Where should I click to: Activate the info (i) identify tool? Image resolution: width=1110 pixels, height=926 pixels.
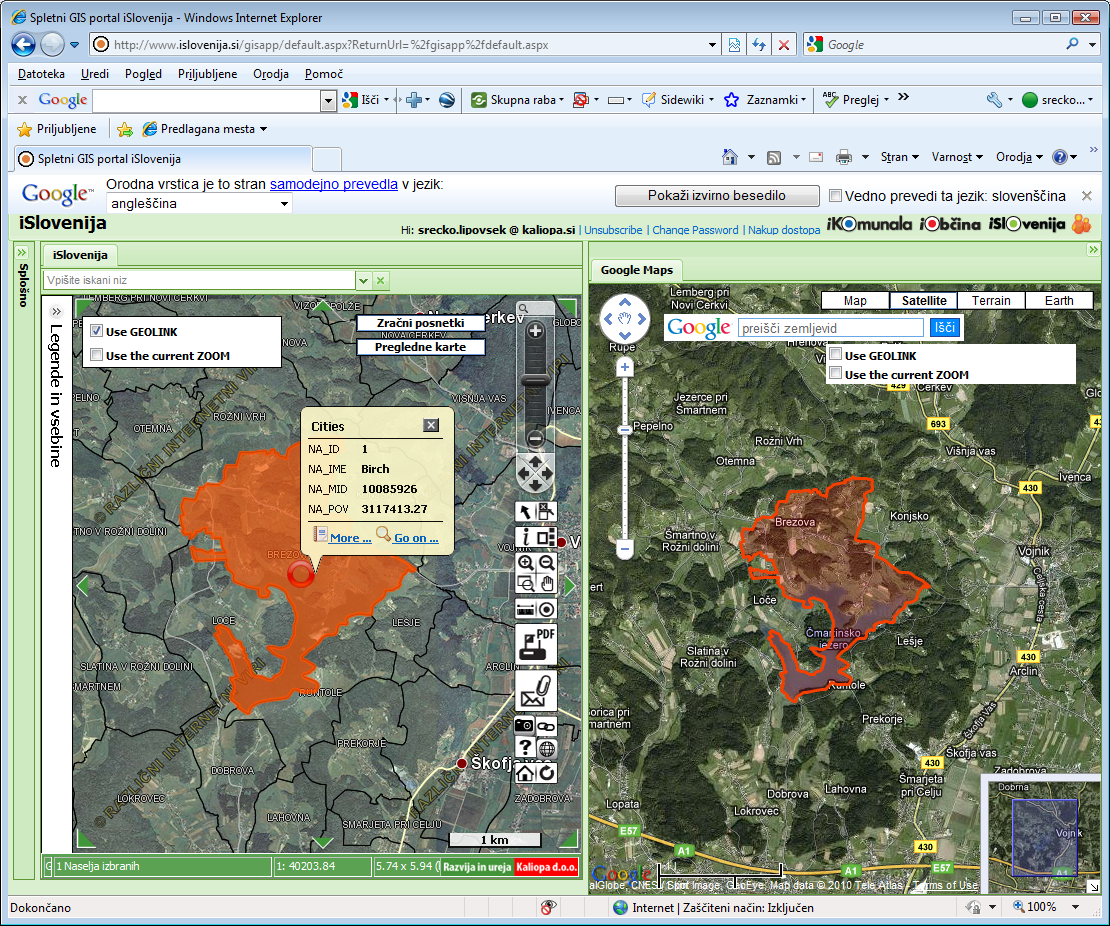[x=525, y=537]
